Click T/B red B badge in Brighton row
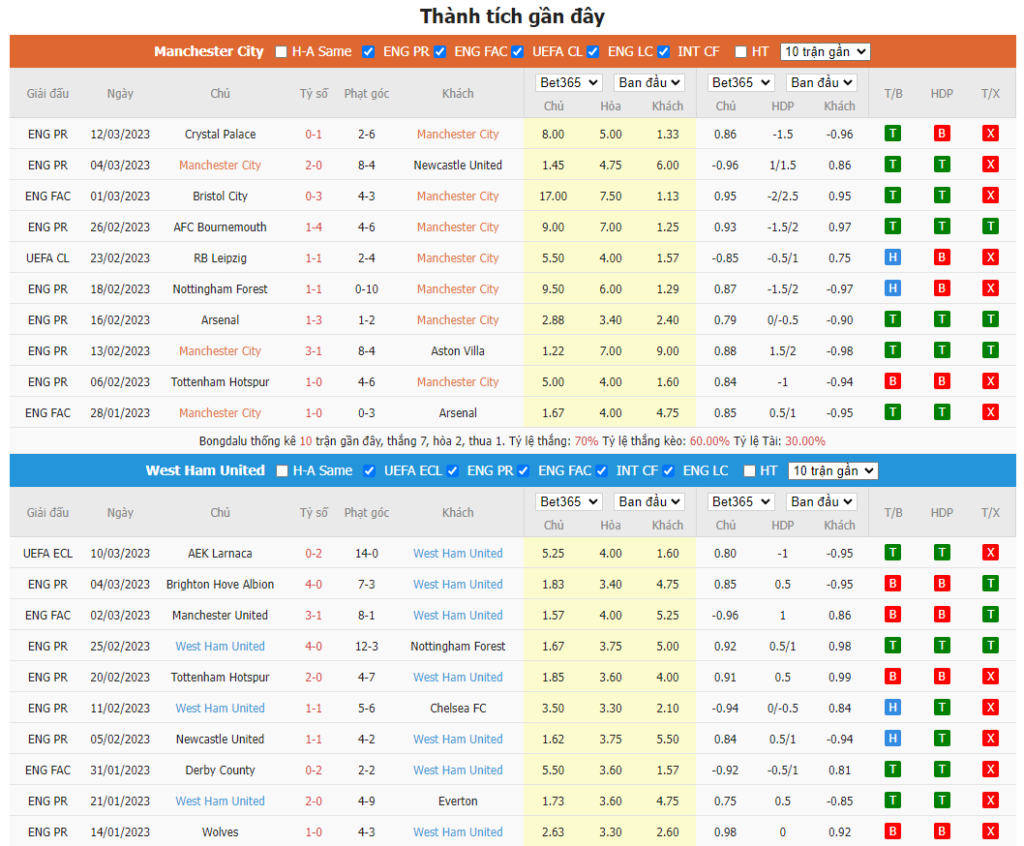The image size is (1024, 846). [x=892, y=584]
